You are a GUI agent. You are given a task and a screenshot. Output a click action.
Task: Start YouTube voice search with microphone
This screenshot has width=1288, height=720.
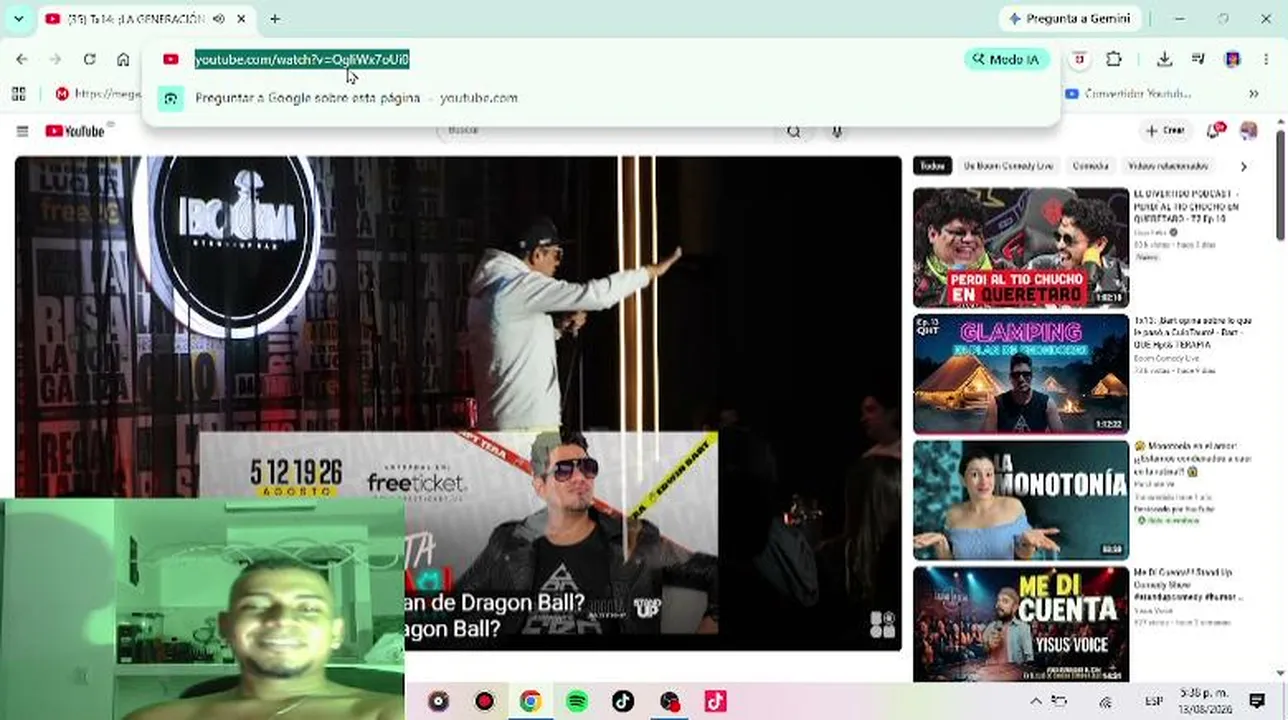point(837,131)
